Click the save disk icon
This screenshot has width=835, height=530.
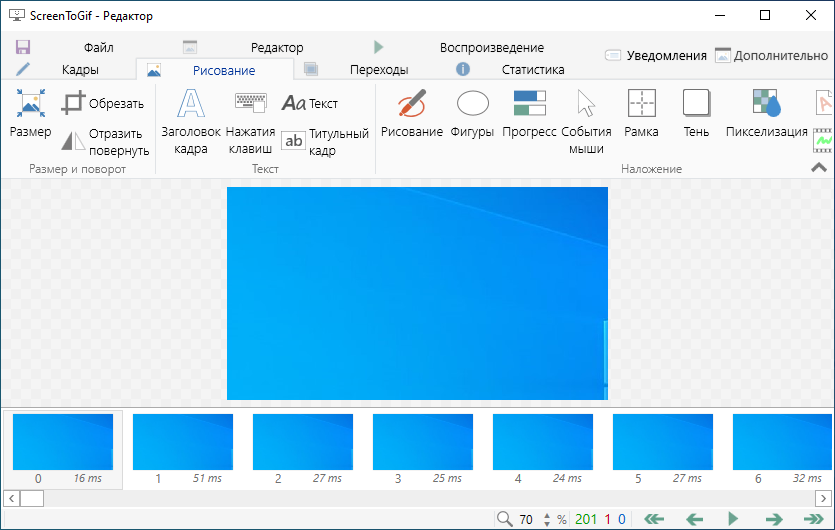[x=23, y=47]
